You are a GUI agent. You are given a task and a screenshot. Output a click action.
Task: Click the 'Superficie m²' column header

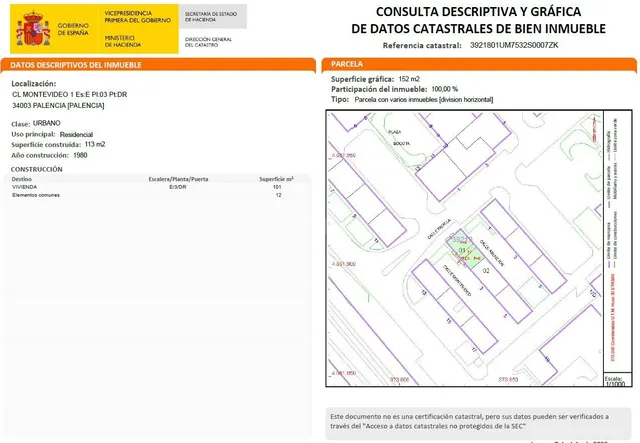point(276,179)
